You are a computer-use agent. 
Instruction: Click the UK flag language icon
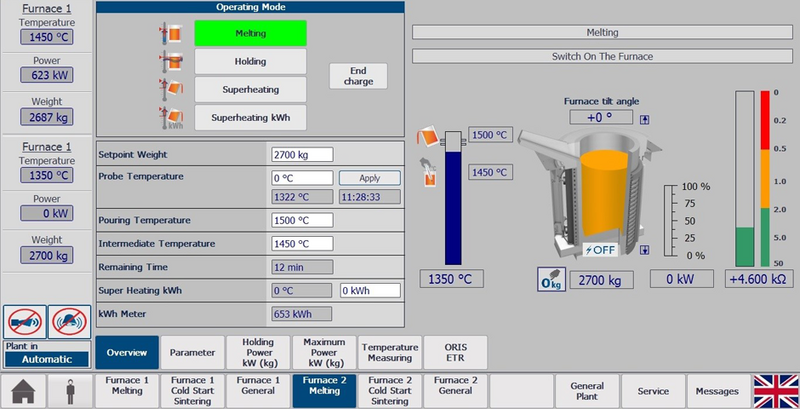pyautogui.click(x=773, y=391)
